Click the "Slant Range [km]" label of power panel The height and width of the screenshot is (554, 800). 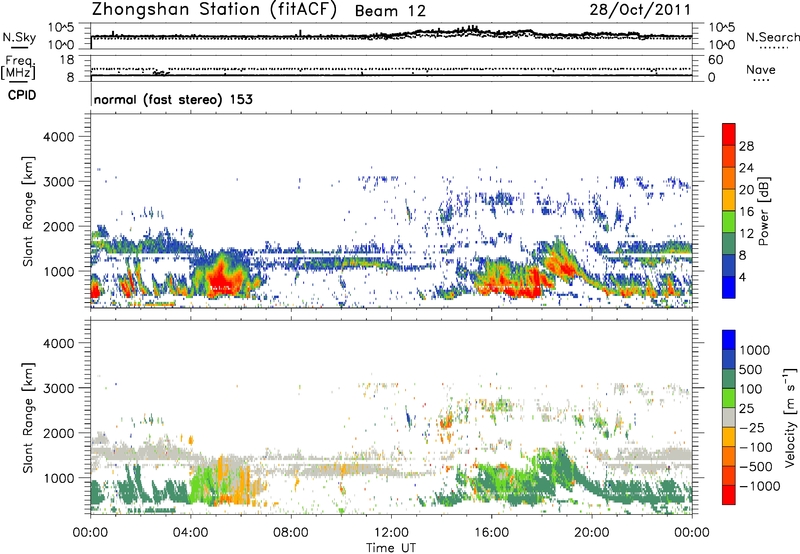coord(28,211)
